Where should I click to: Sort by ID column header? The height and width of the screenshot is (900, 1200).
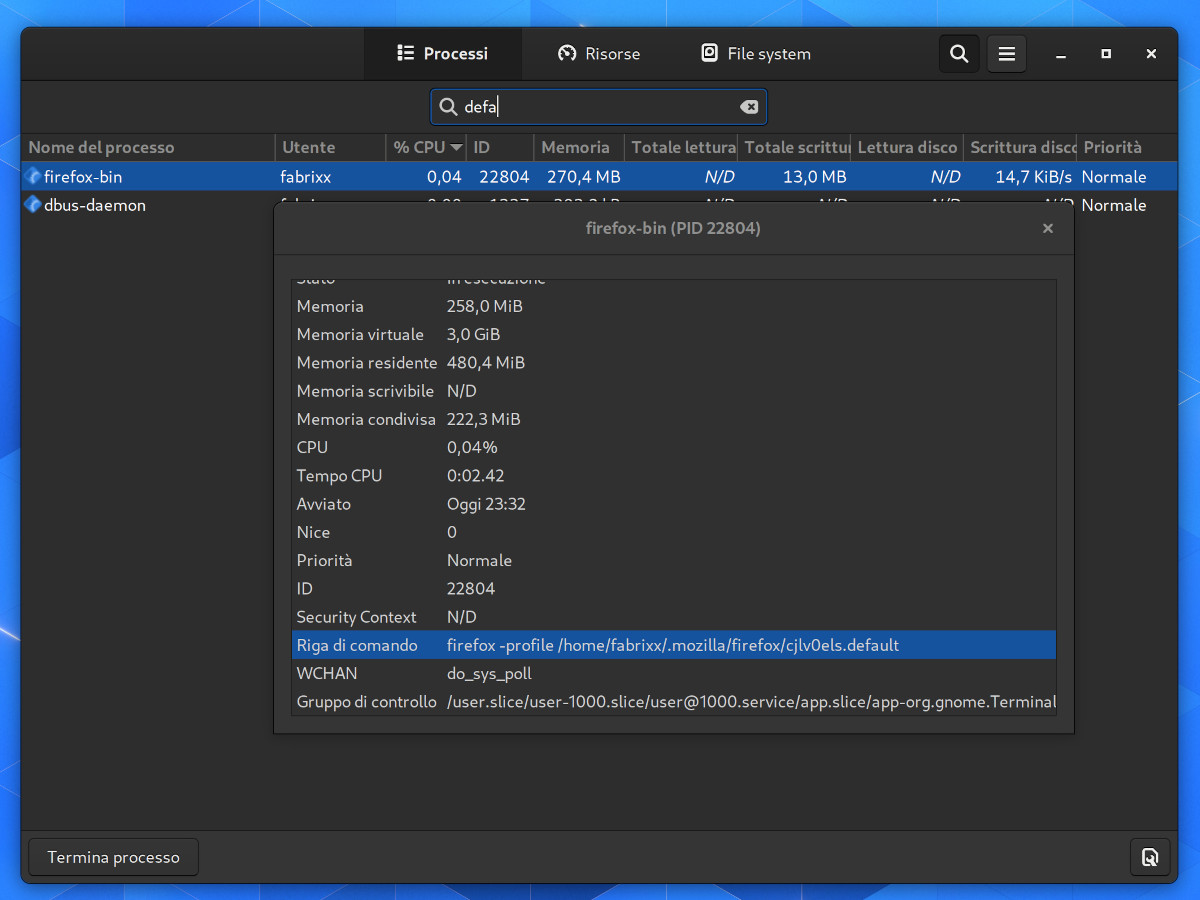(500, 147)
